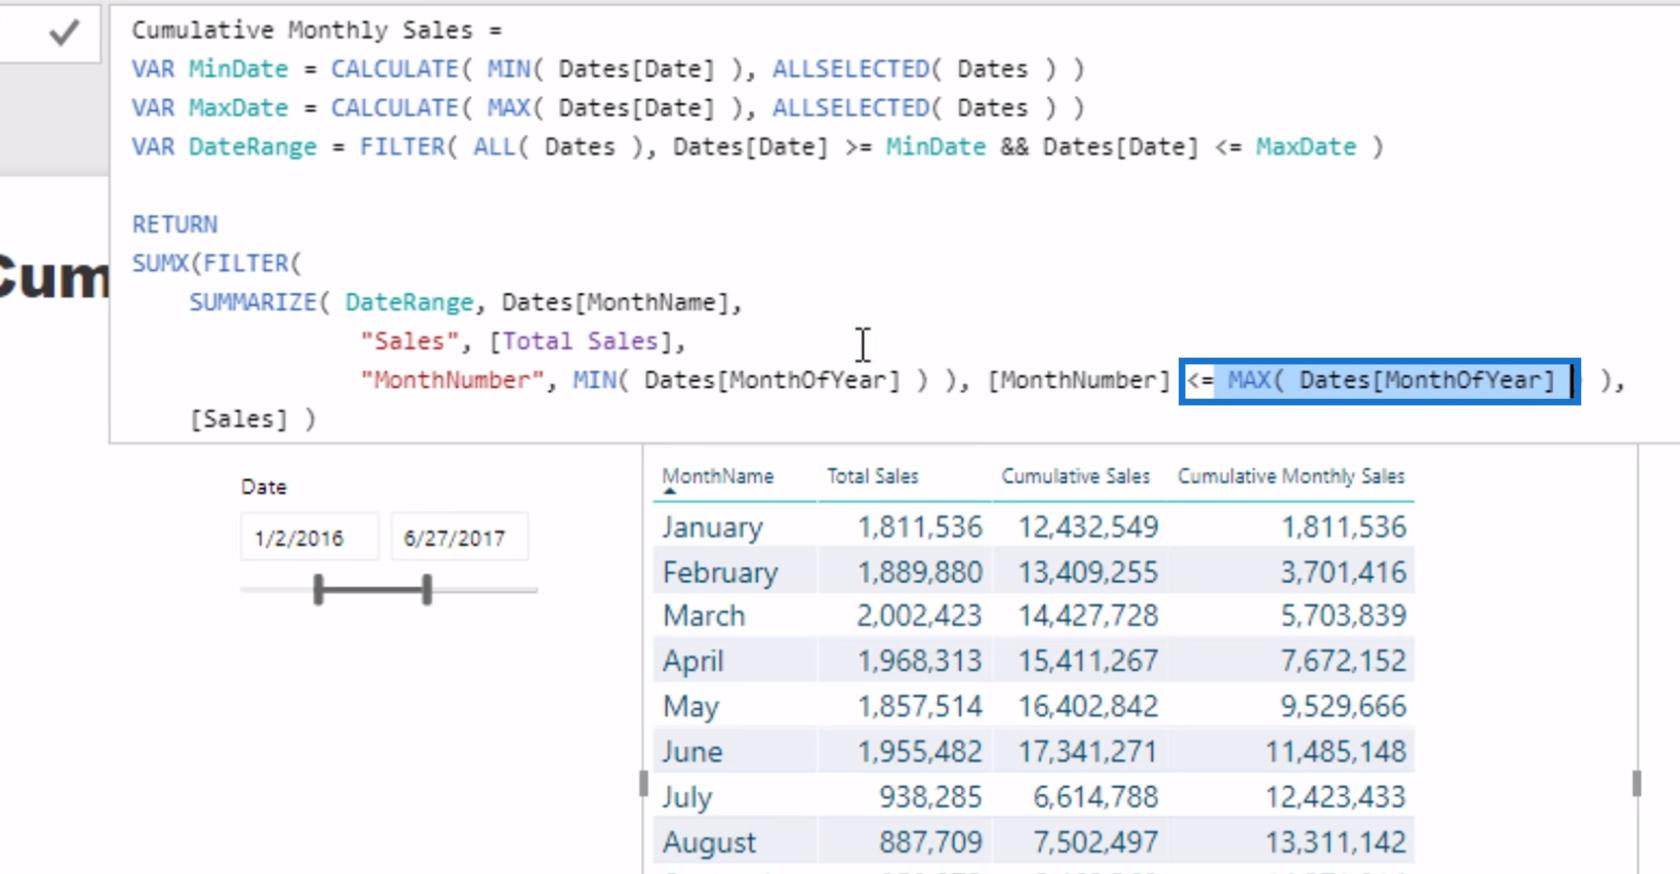Click the Cumulative Sales value 6,614,788
Viewport: 1680px width, 874px height.
pyautogui.click(x=1096, y=797)
